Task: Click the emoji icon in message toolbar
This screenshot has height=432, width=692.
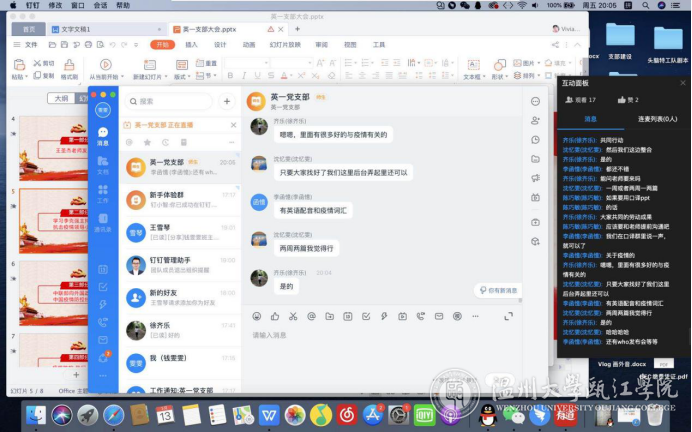Action: (257, 316)
